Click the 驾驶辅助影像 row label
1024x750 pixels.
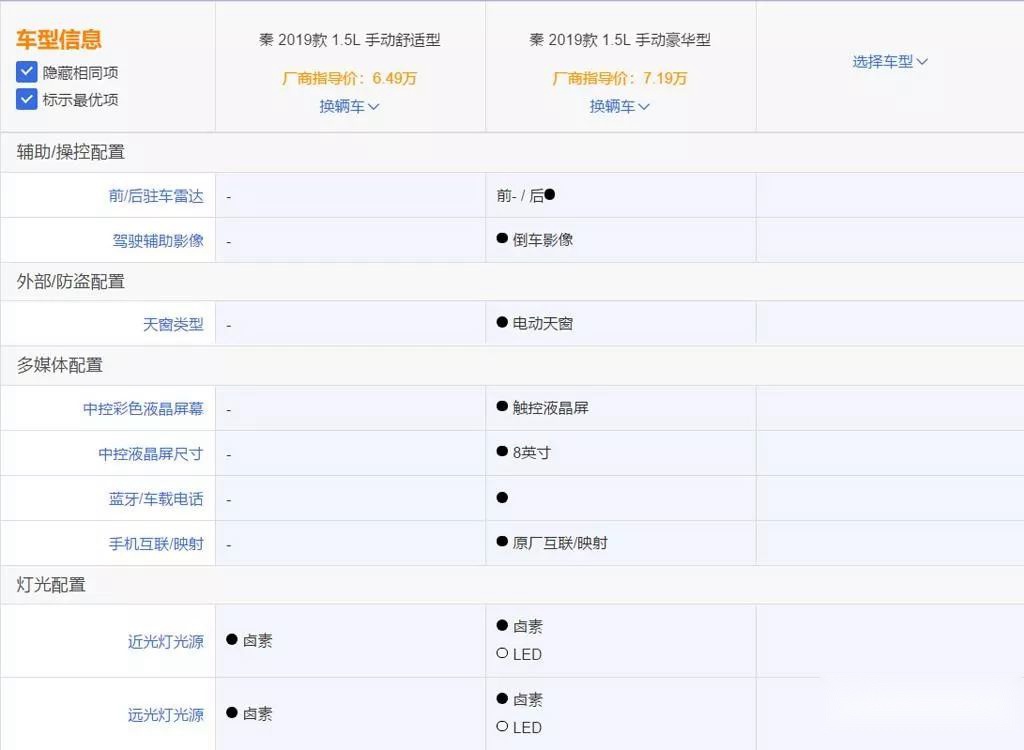[x=158, y=241]
